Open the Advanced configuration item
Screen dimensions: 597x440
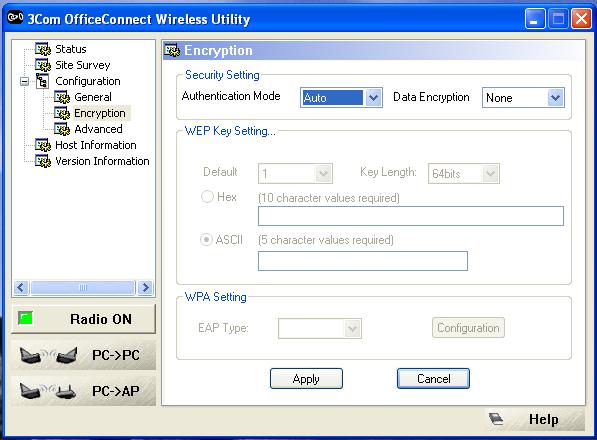(98, 129)
